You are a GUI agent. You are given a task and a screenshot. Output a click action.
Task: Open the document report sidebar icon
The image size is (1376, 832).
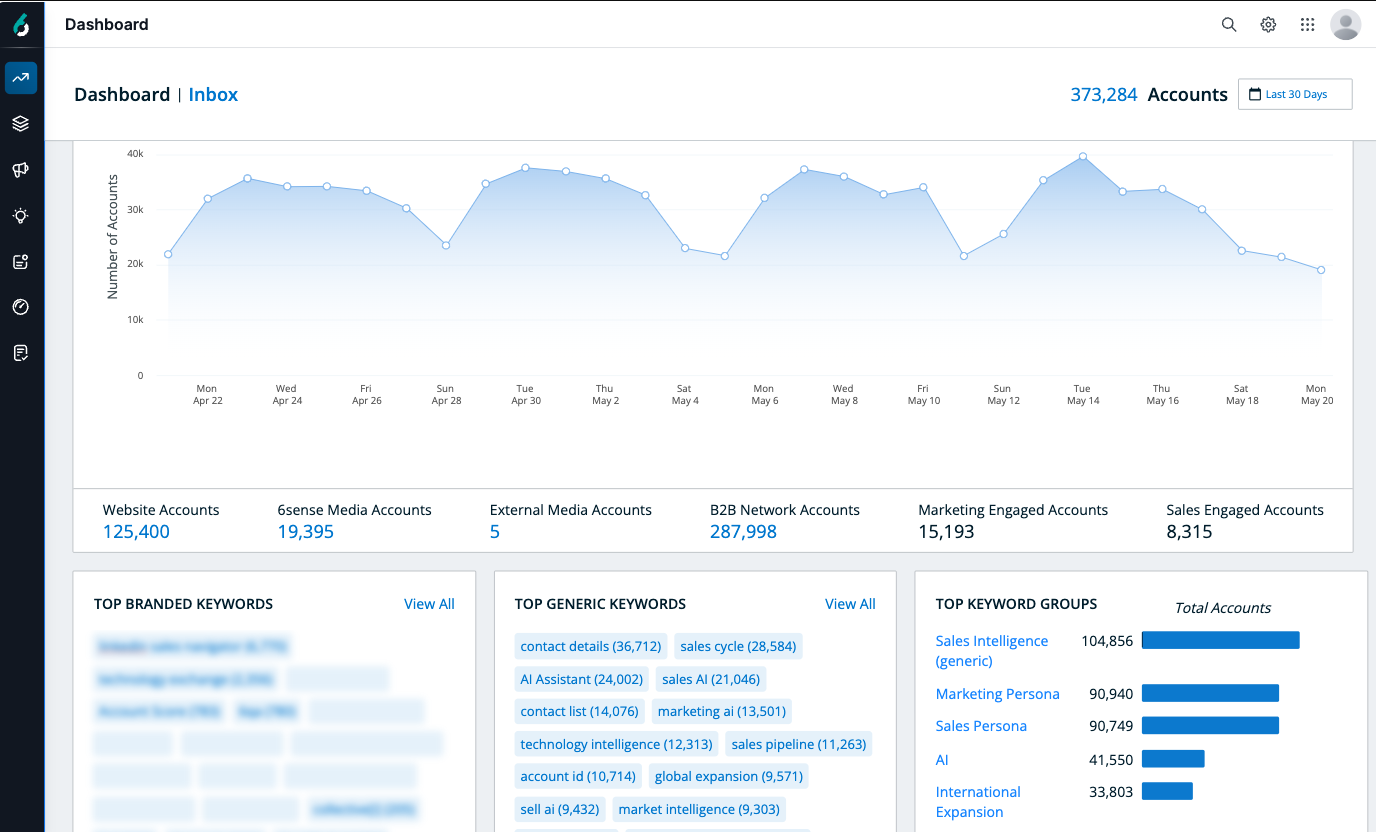coord(21,353)
